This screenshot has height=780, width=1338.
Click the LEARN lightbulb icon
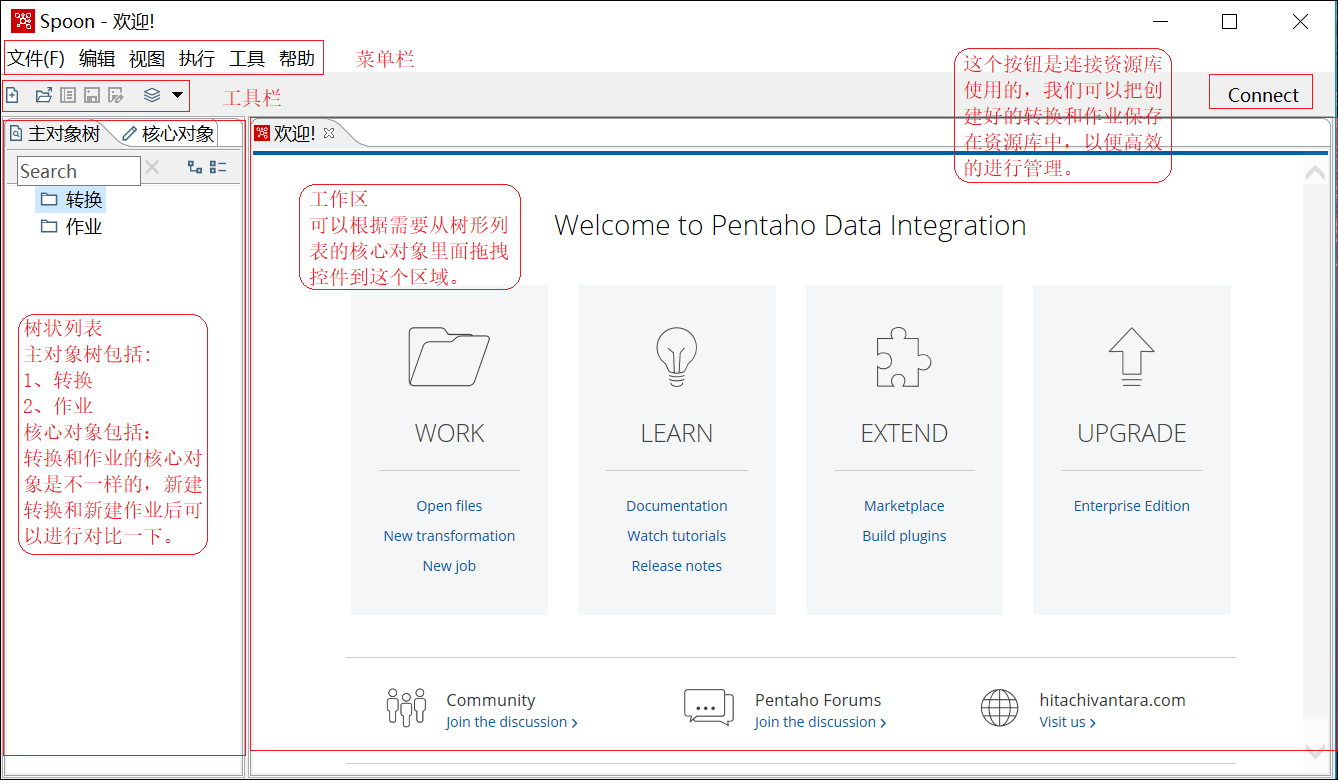[x=677, y=356]
